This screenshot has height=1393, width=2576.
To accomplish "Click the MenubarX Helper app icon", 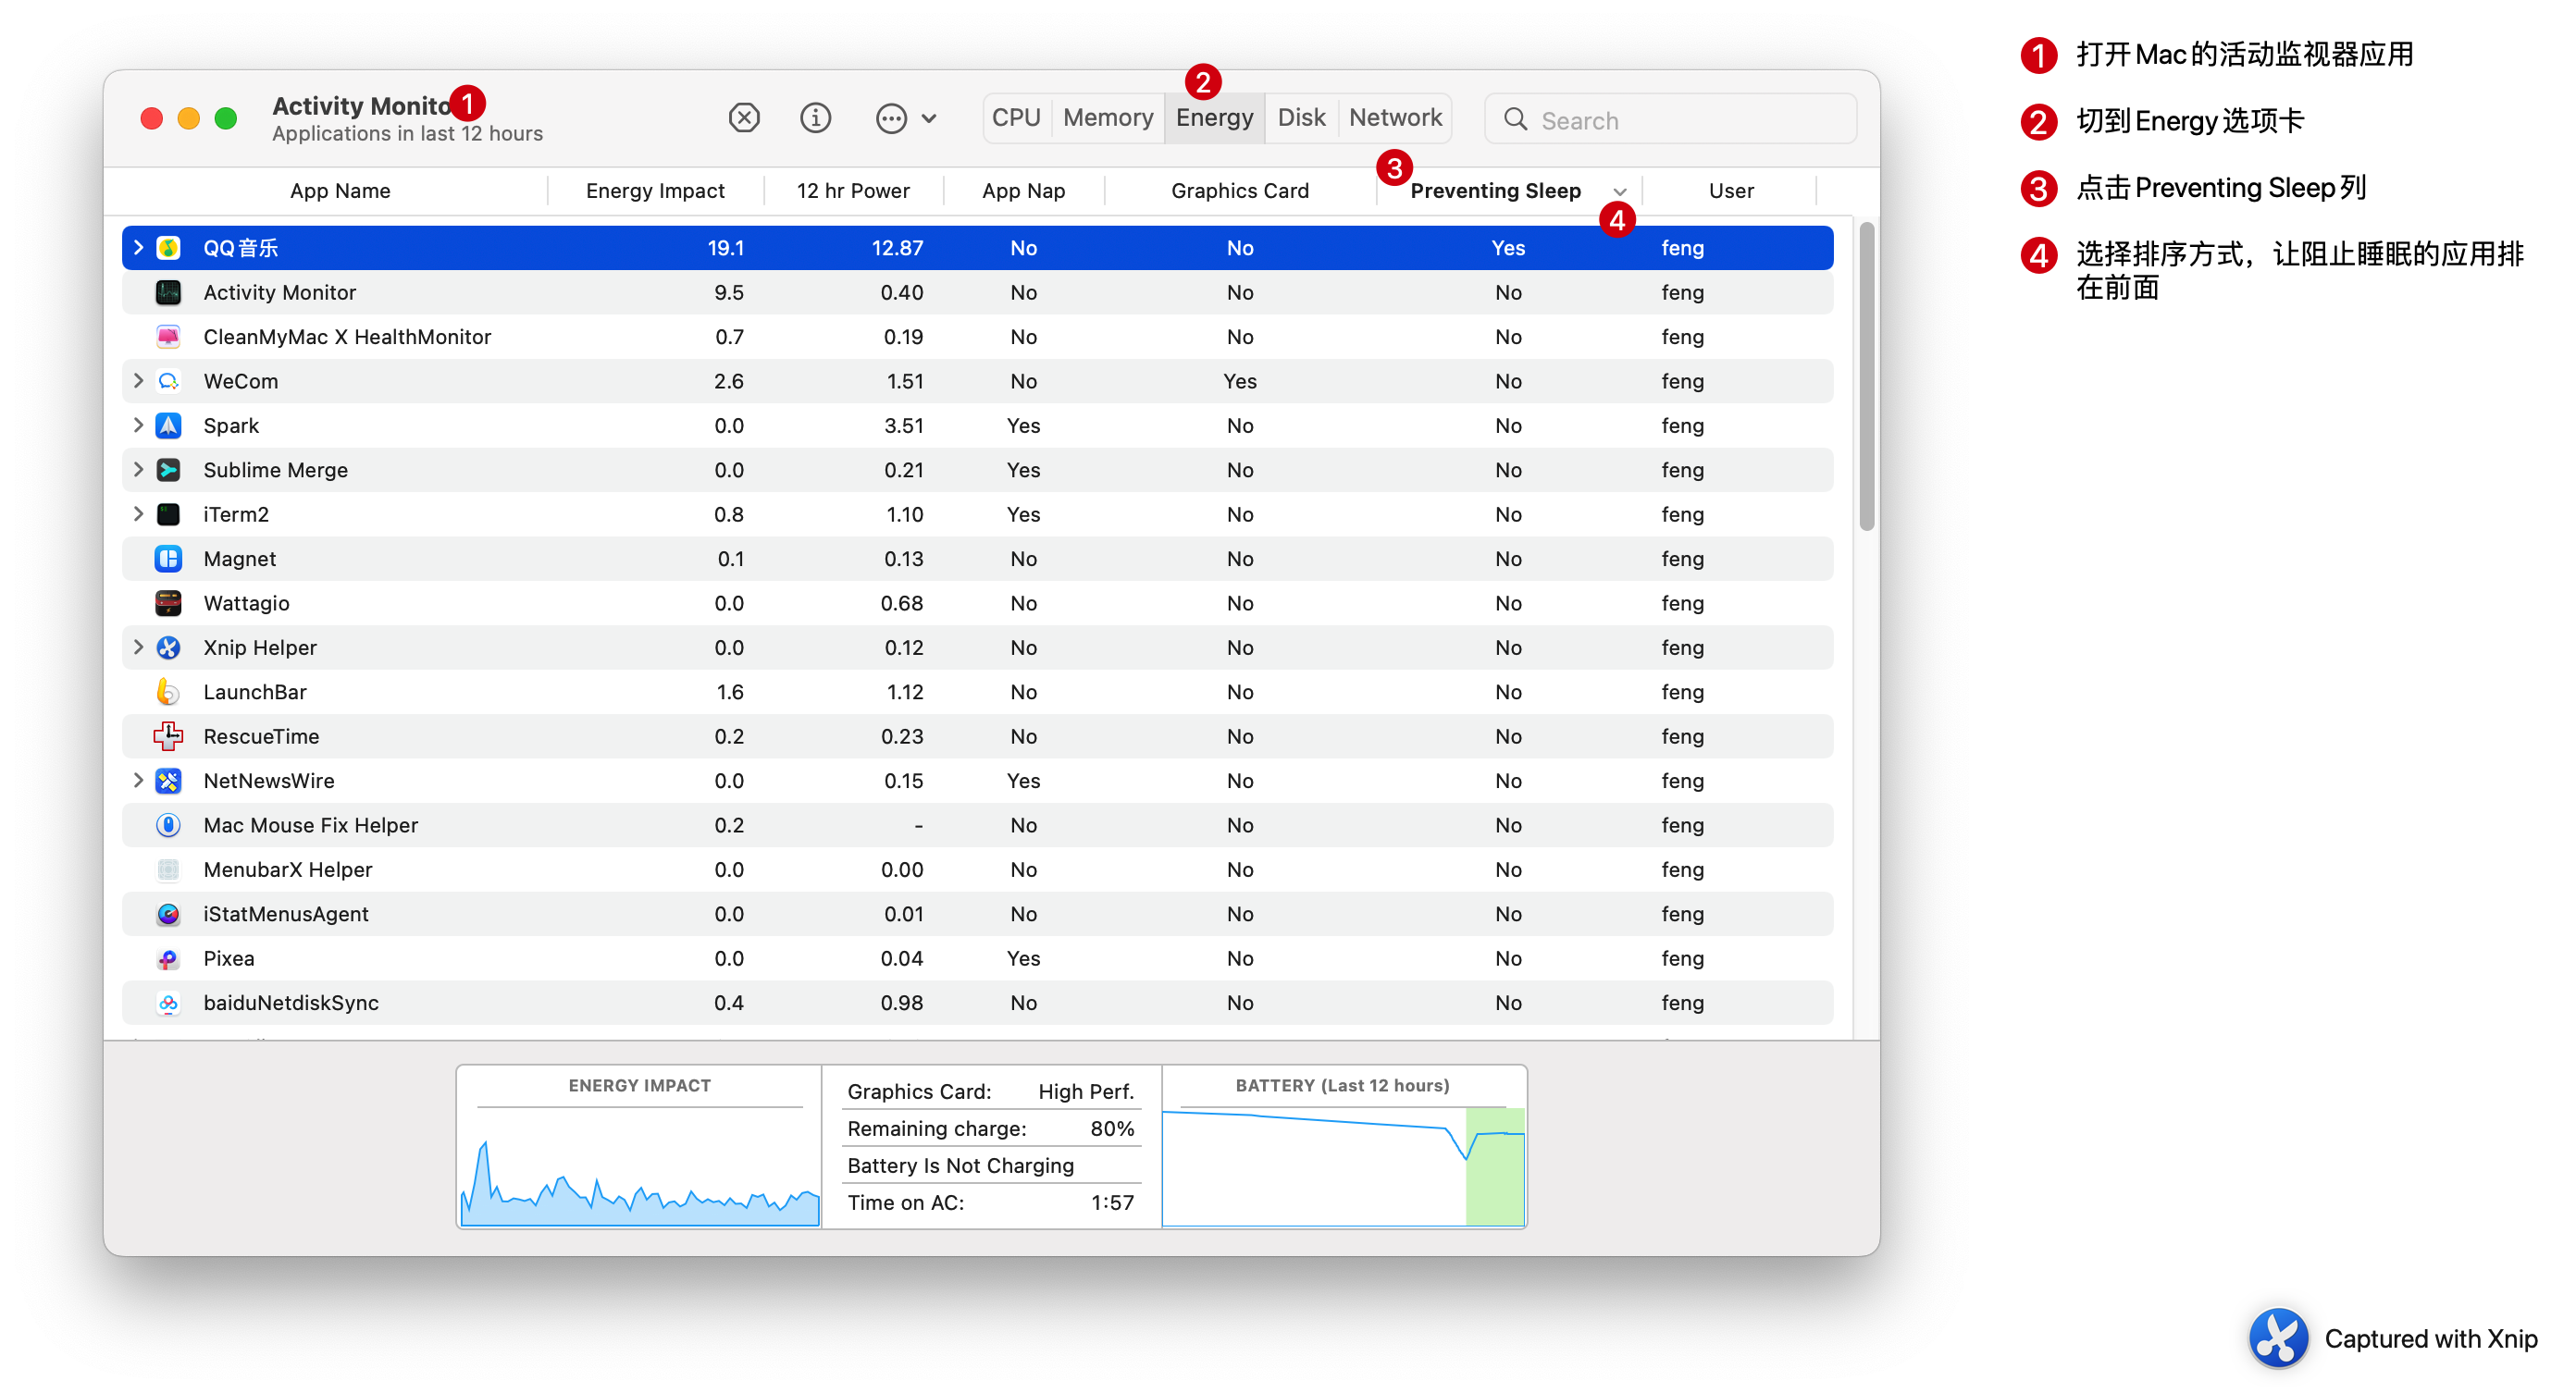I will pyautogui.click(x=168, y=869).
